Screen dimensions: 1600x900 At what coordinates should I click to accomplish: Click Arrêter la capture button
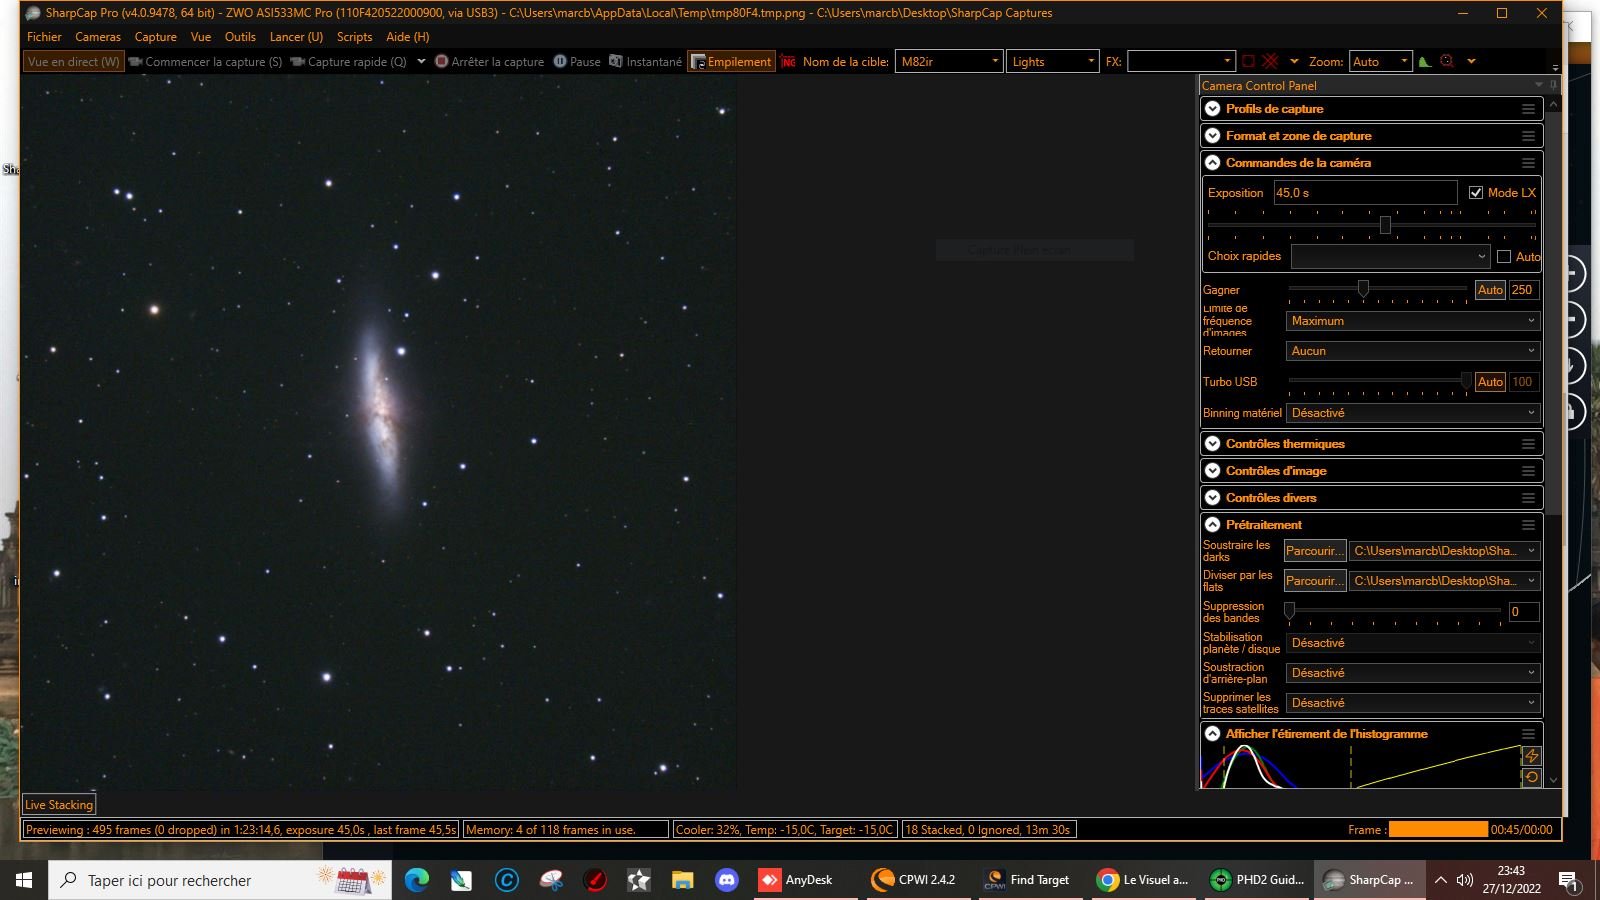(x=490, y=61)
